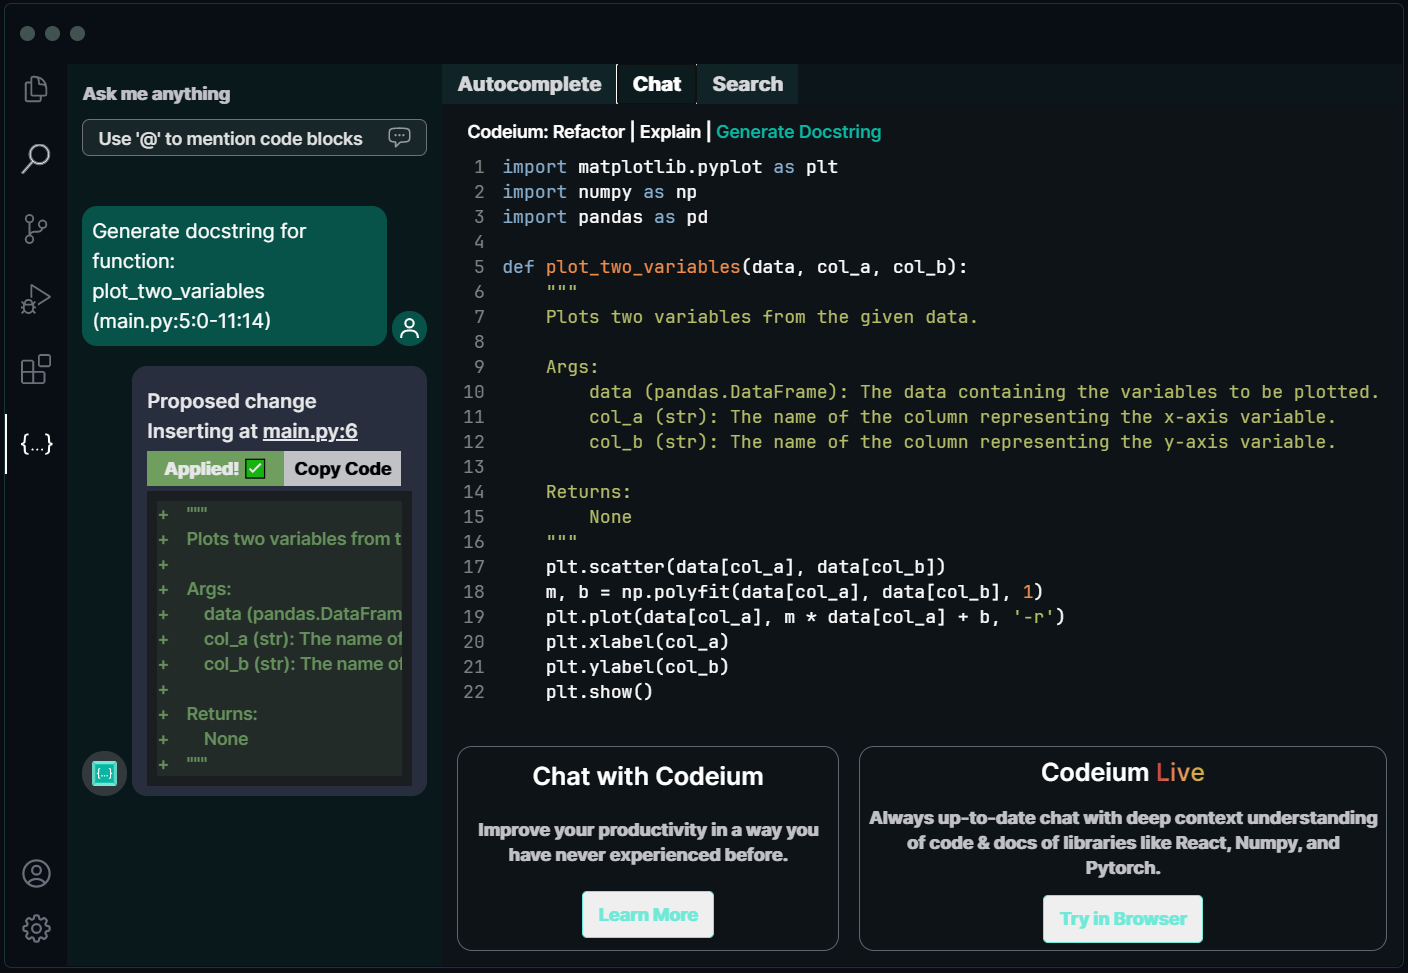This screenshot has width=1408, height=973.
Task: Open the Explorer files icon in sidebar
Action: pyautogui.click(x=36, y=89)
